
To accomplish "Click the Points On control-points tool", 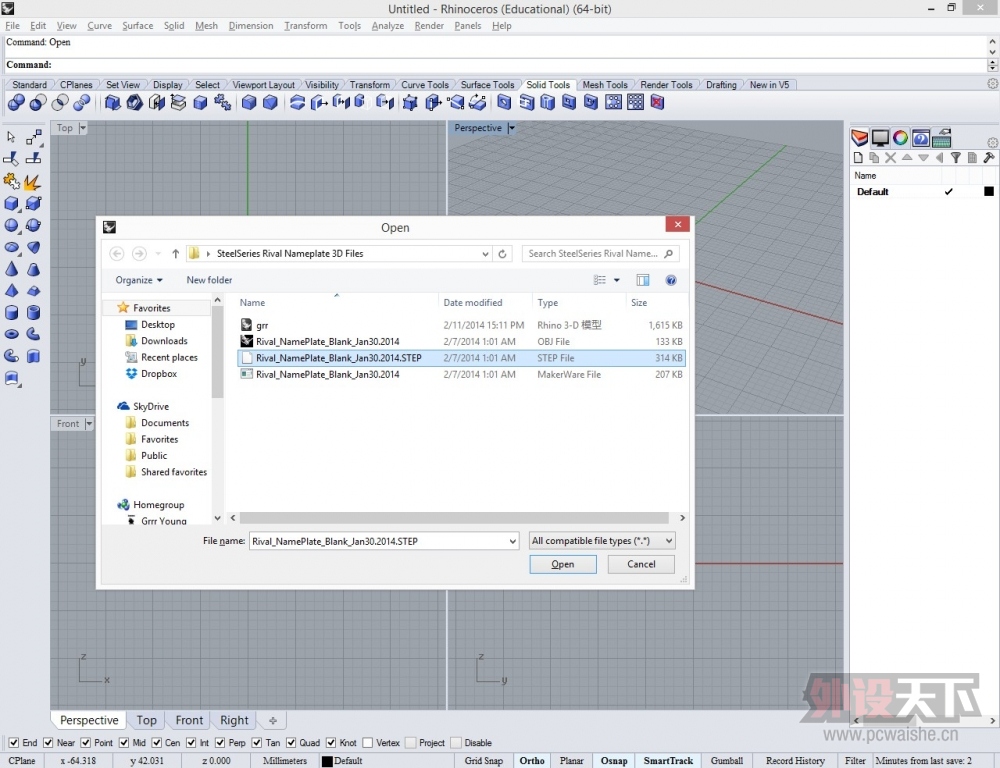I will click(x=34, y=137).
